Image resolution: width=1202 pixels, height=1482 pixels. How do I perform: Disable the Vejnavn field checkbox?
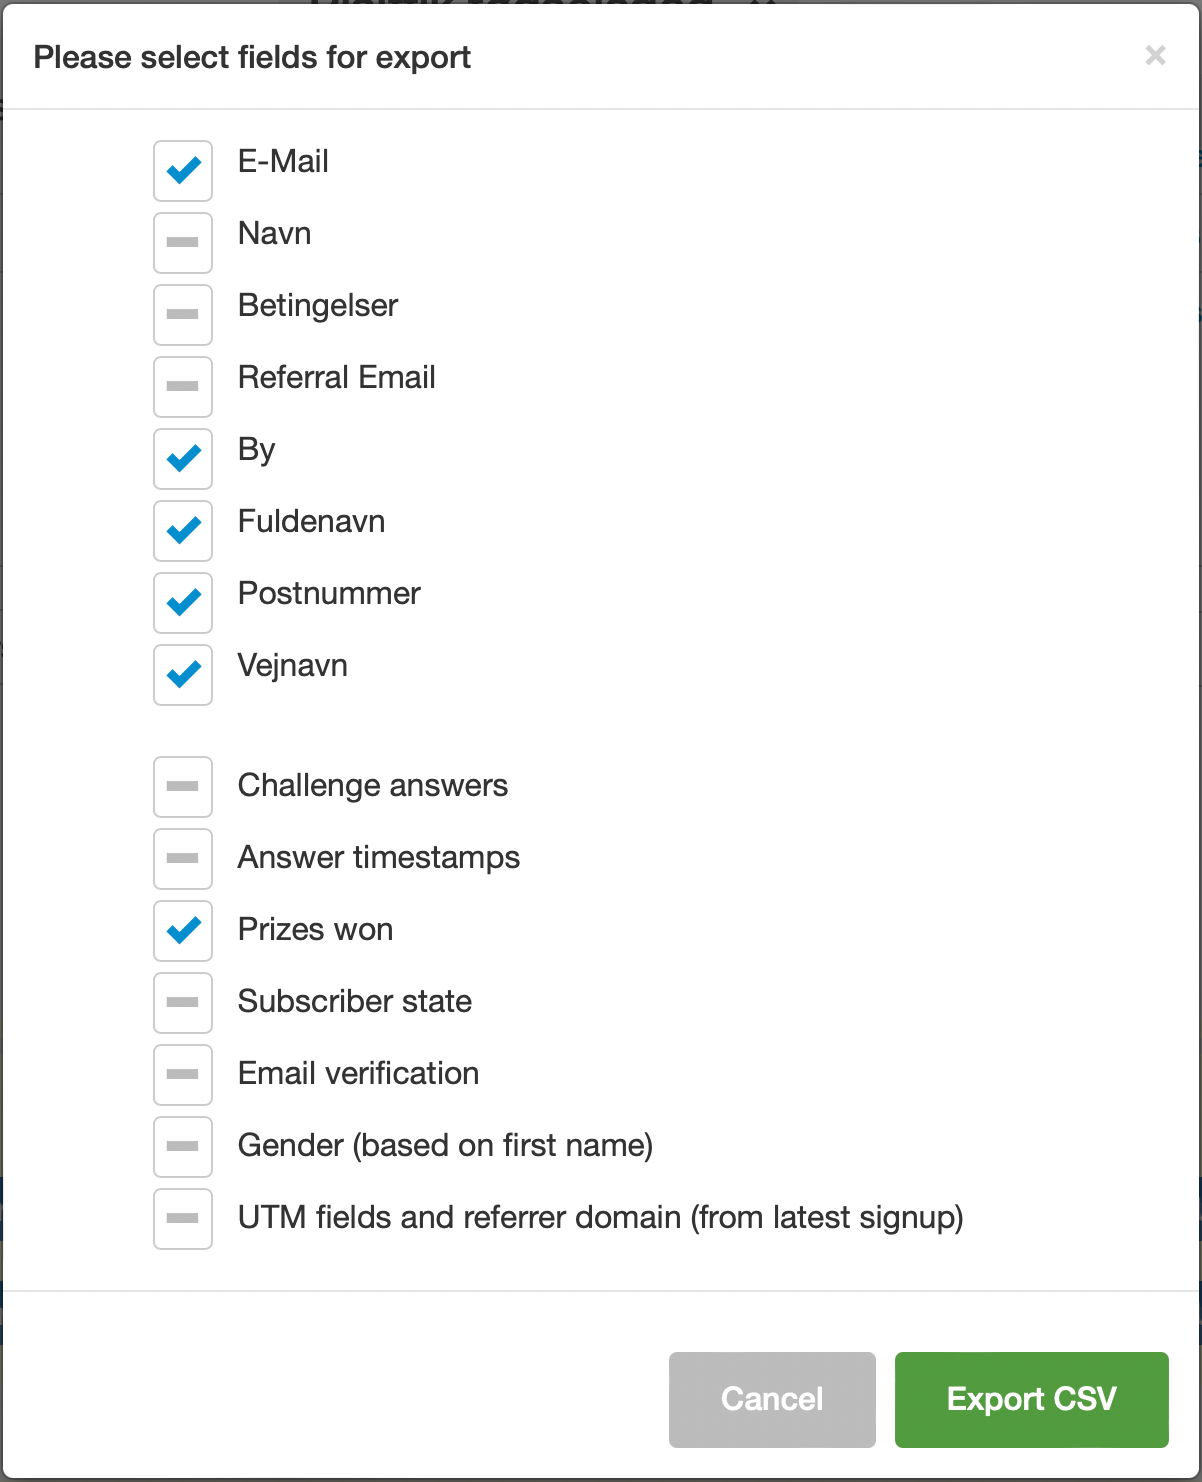(183, 675)
